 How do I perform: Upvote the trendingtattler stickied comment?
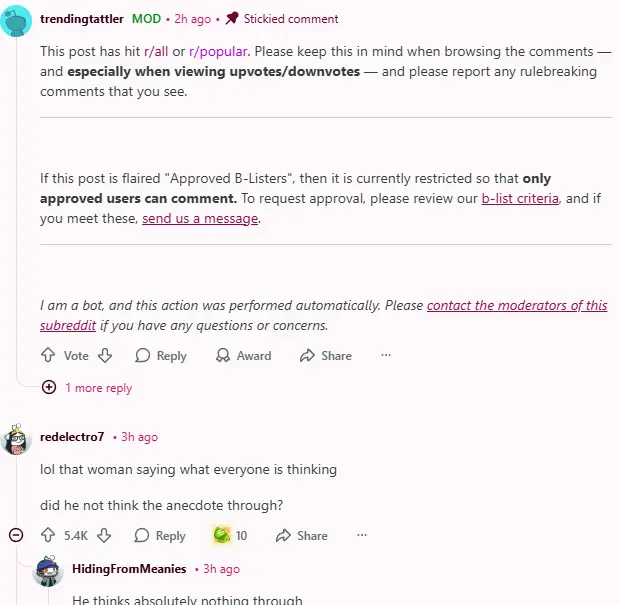pyautogui.click(x=48, y=355)
